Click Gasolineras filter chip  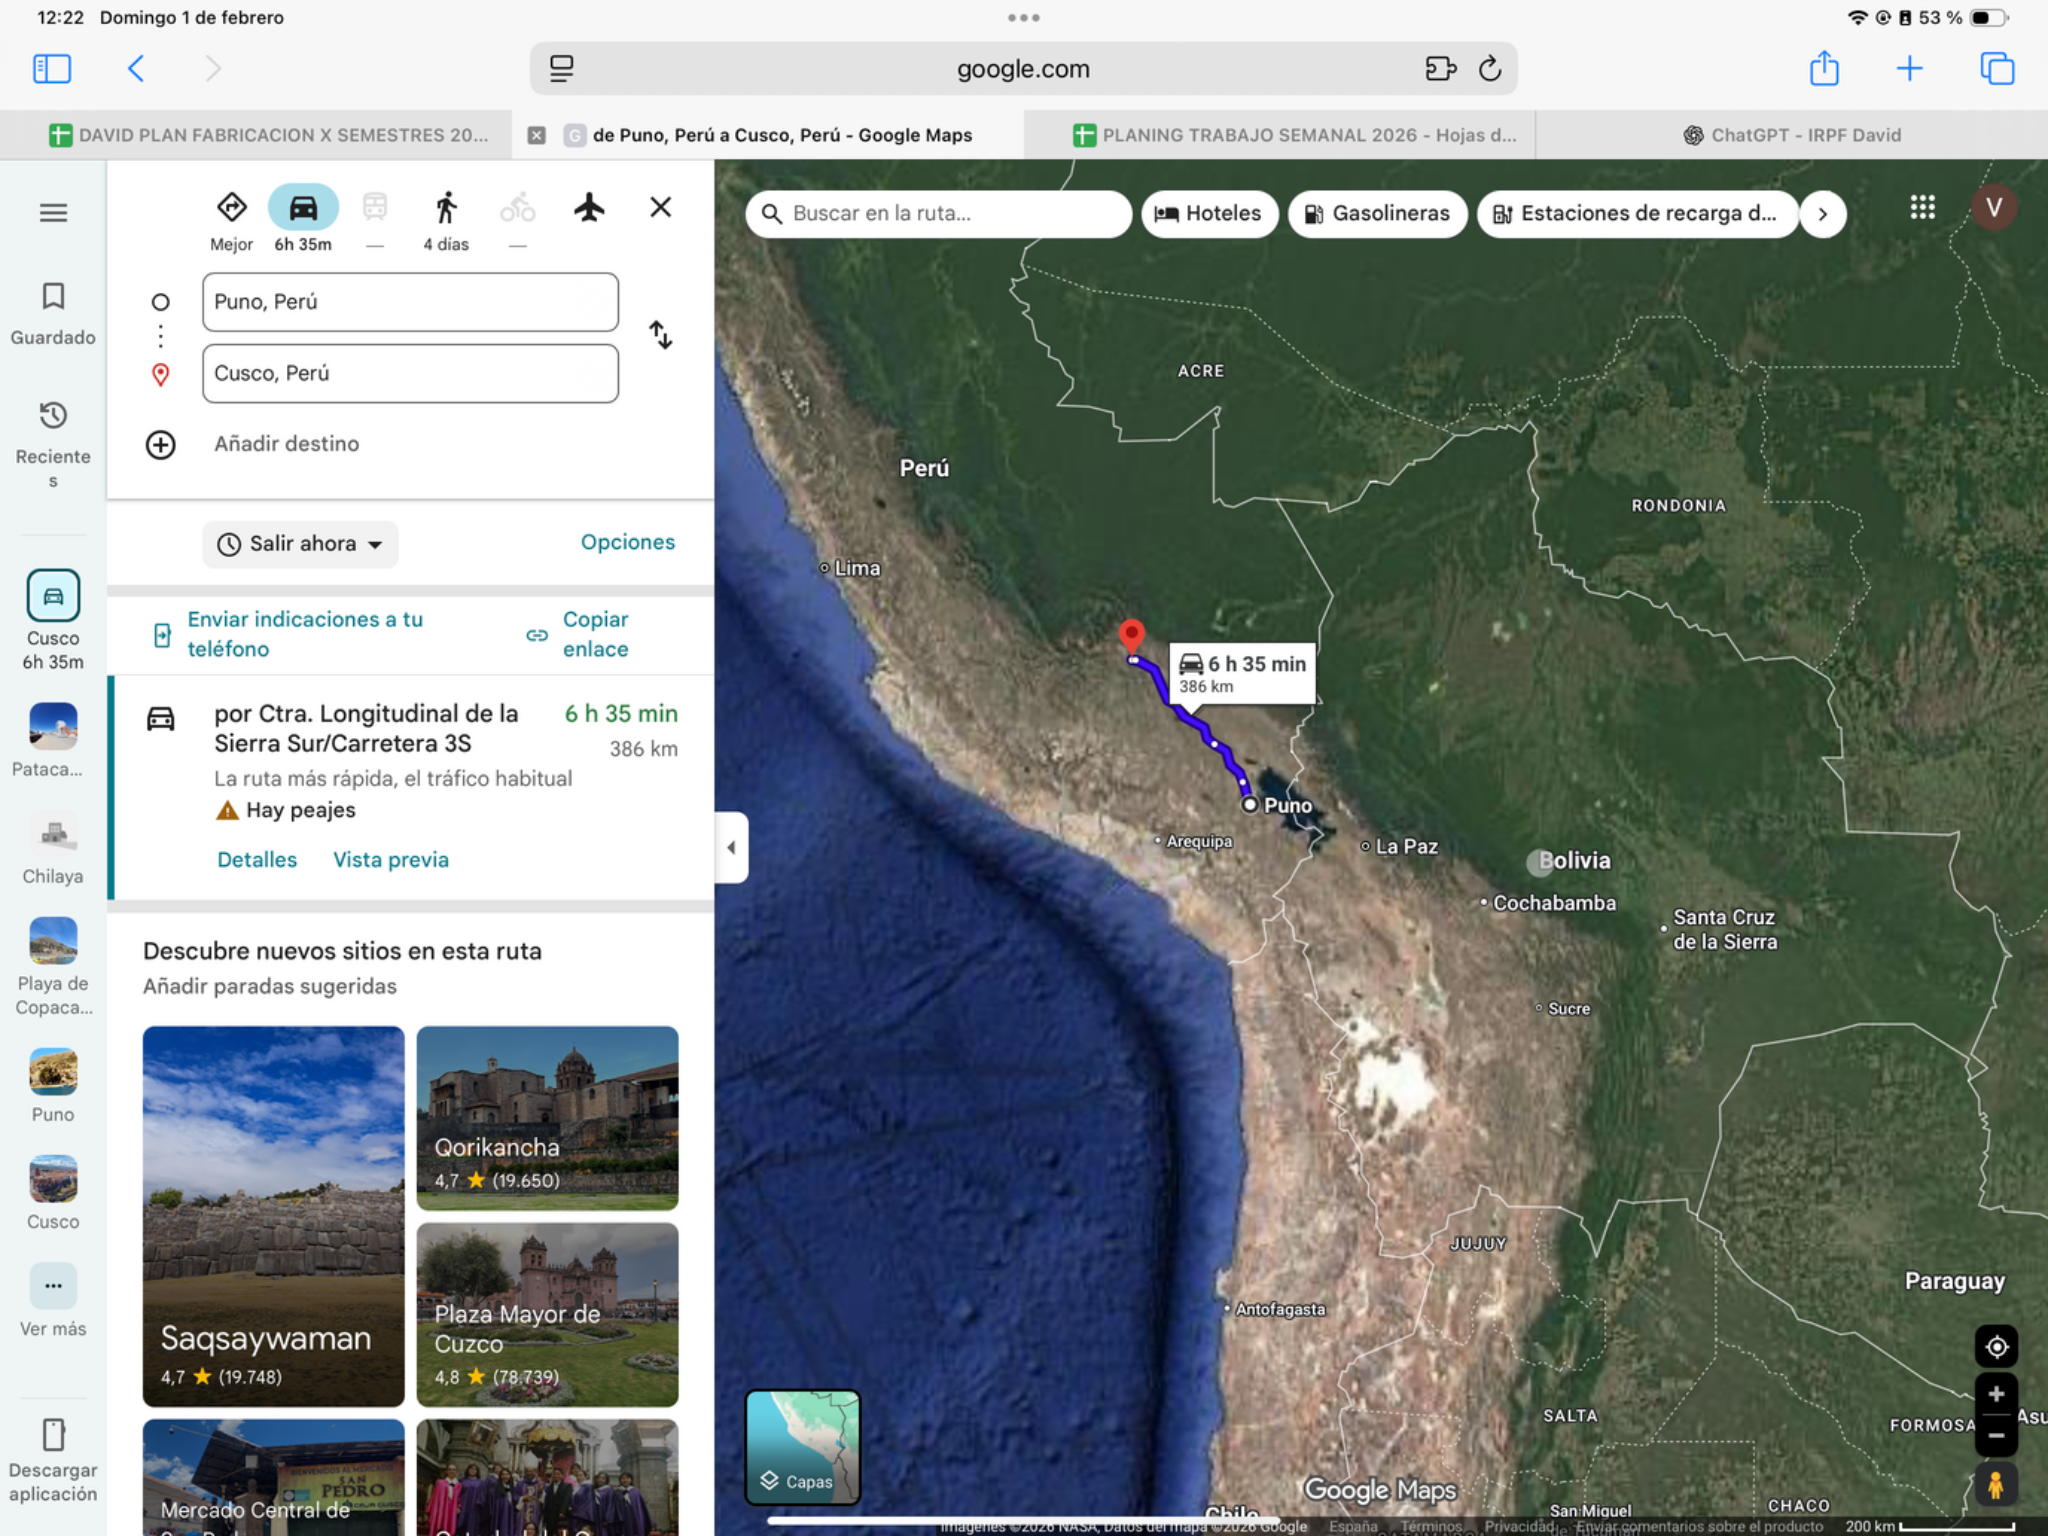click(1377, 213)
